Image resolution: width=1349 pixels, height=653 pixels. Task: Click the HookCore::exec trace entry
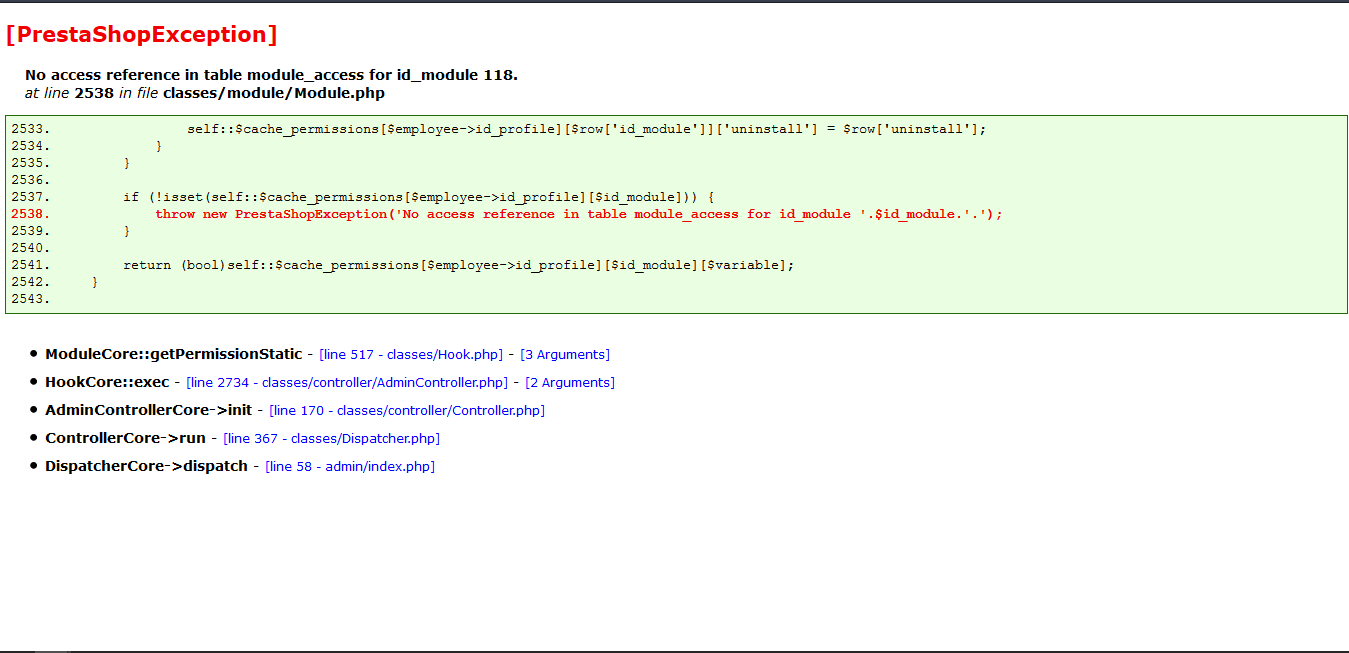(x=107, y=382)
